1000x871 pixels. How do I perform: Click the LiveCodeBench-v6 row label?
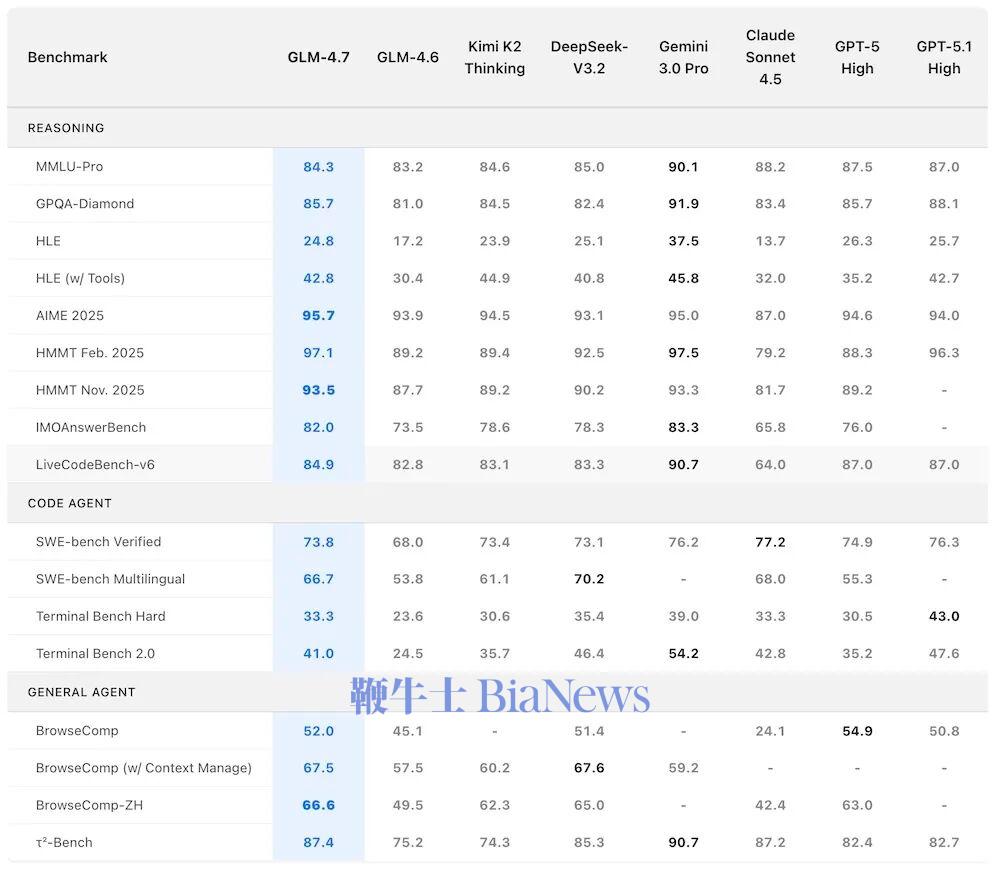pos(95,465)
